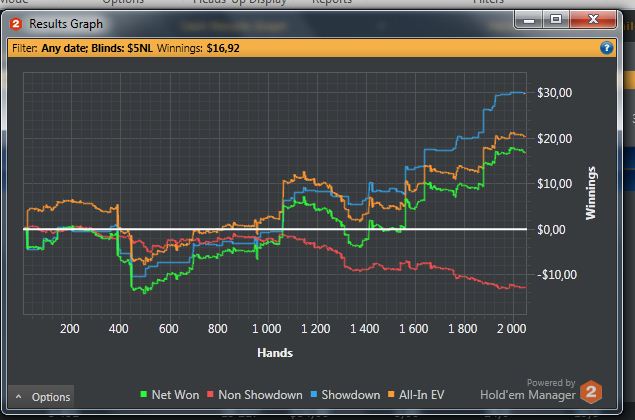Click the $10,00 y-axis label

coord(554,184)
